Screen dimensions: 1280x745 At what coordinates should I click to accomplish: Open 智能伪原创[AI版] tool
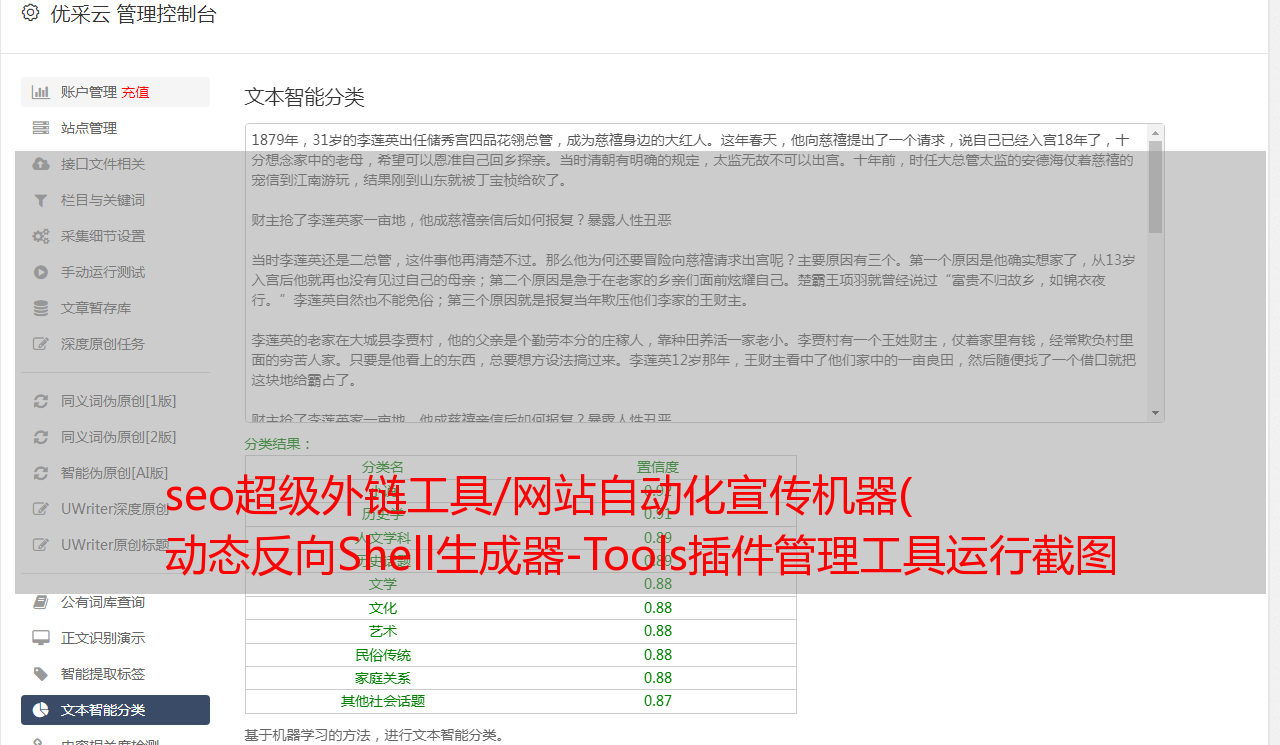[x=115, y=473]
